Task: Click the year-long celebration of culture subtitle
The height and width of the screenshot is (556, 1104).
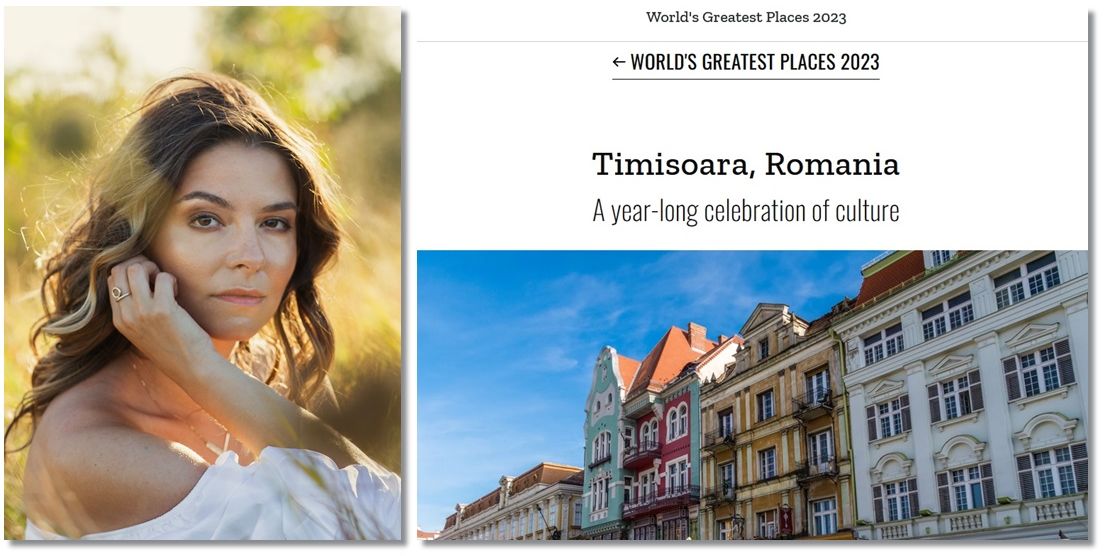Action: pos(746,211)
